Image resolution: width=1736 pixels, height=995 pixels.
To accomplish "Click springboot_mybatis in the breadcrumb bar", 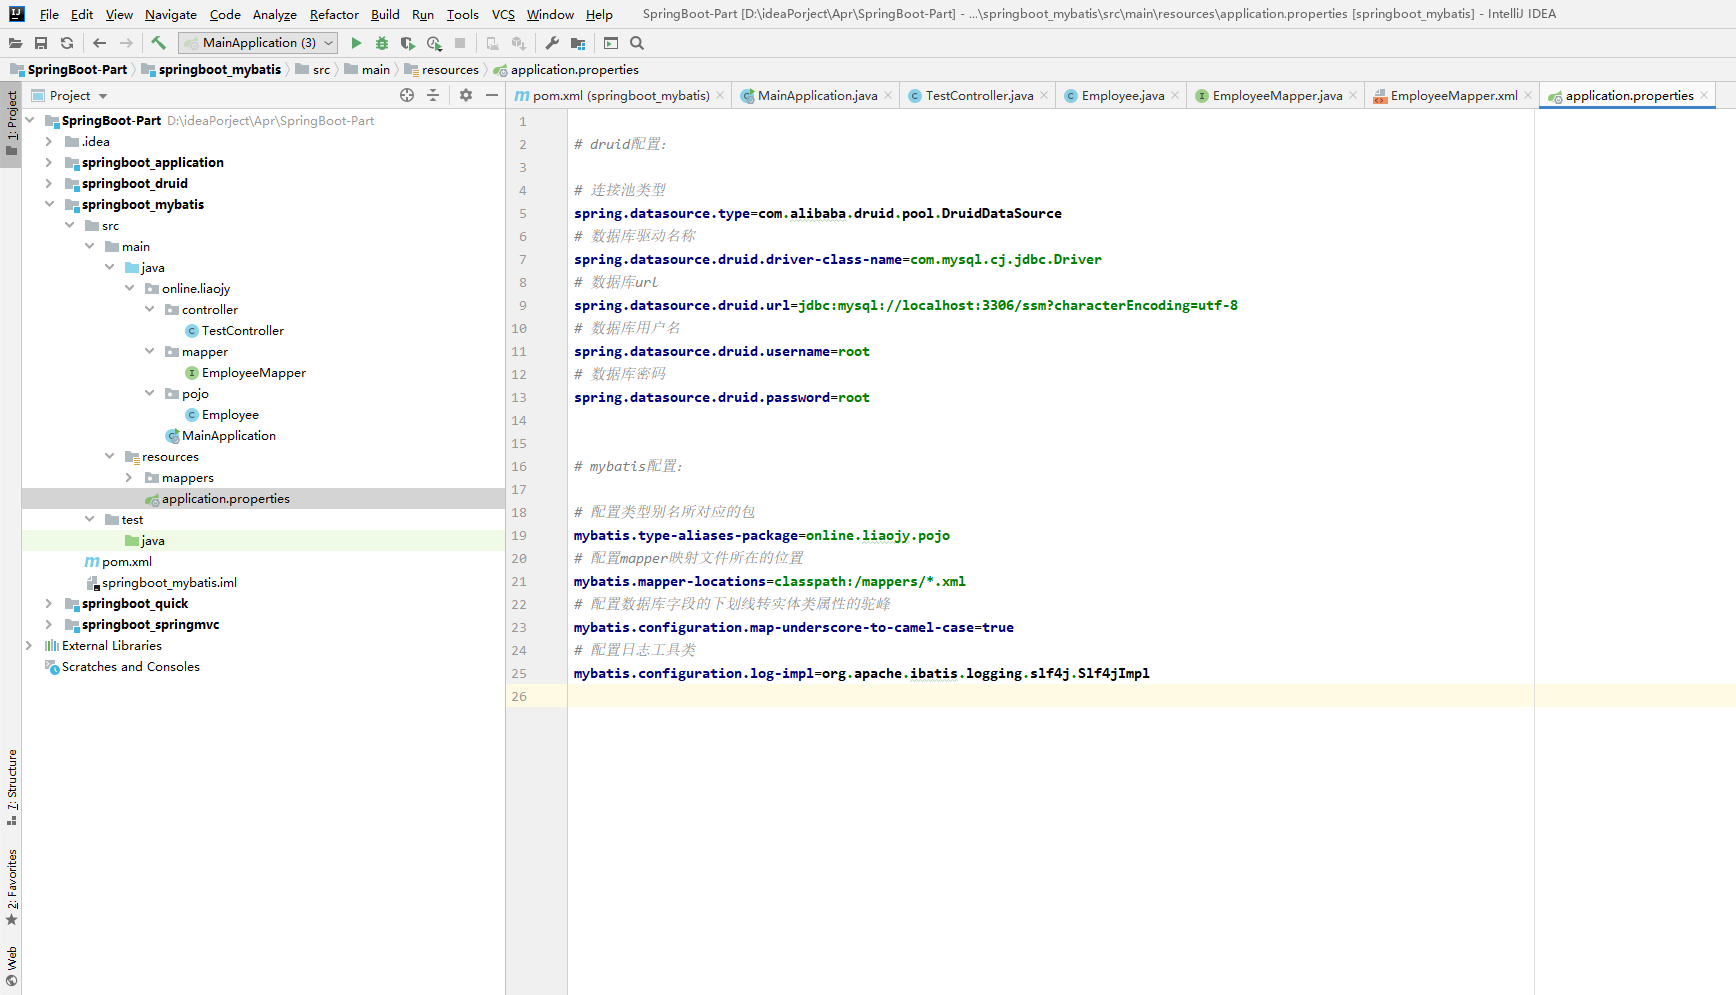I will pos(211,69).
